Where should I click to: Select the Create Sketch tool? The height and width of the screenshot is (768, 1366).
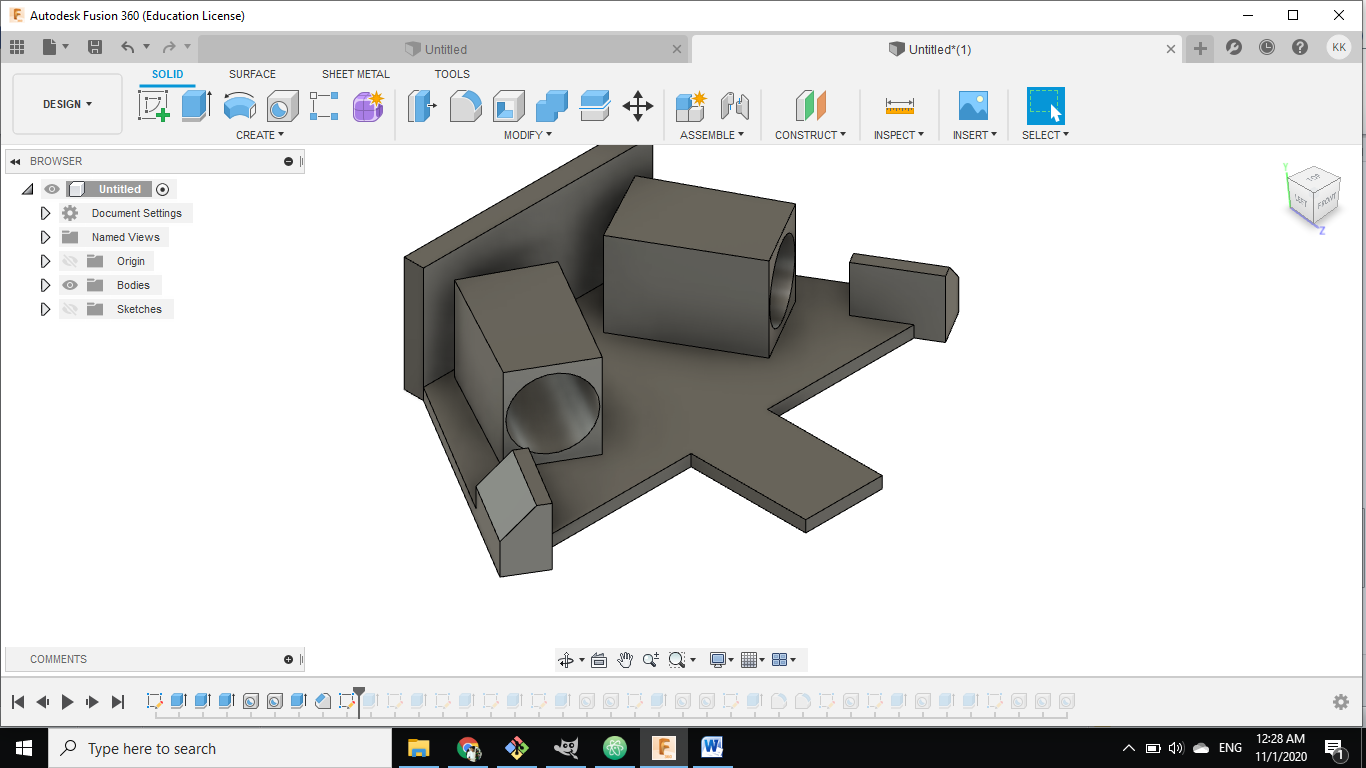pos(154,105)
